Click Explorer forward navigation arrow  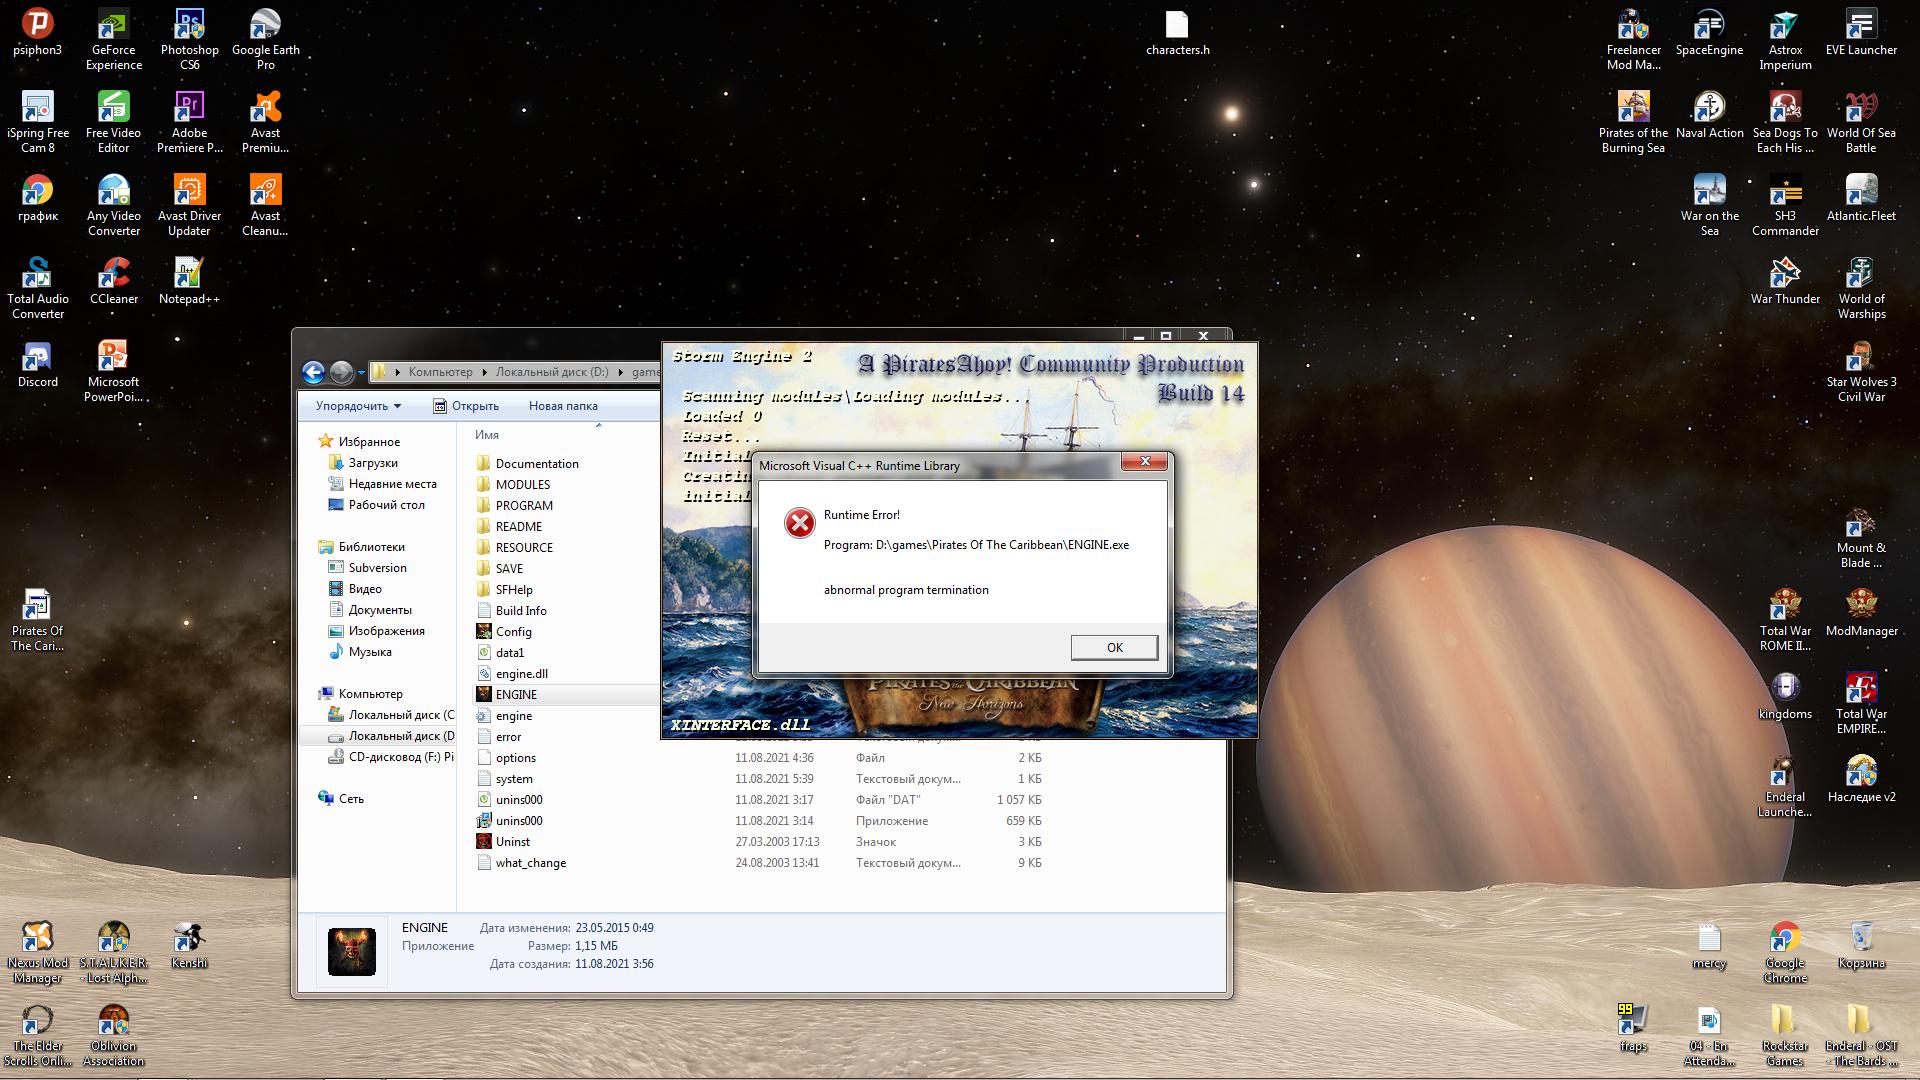[341, 372]
